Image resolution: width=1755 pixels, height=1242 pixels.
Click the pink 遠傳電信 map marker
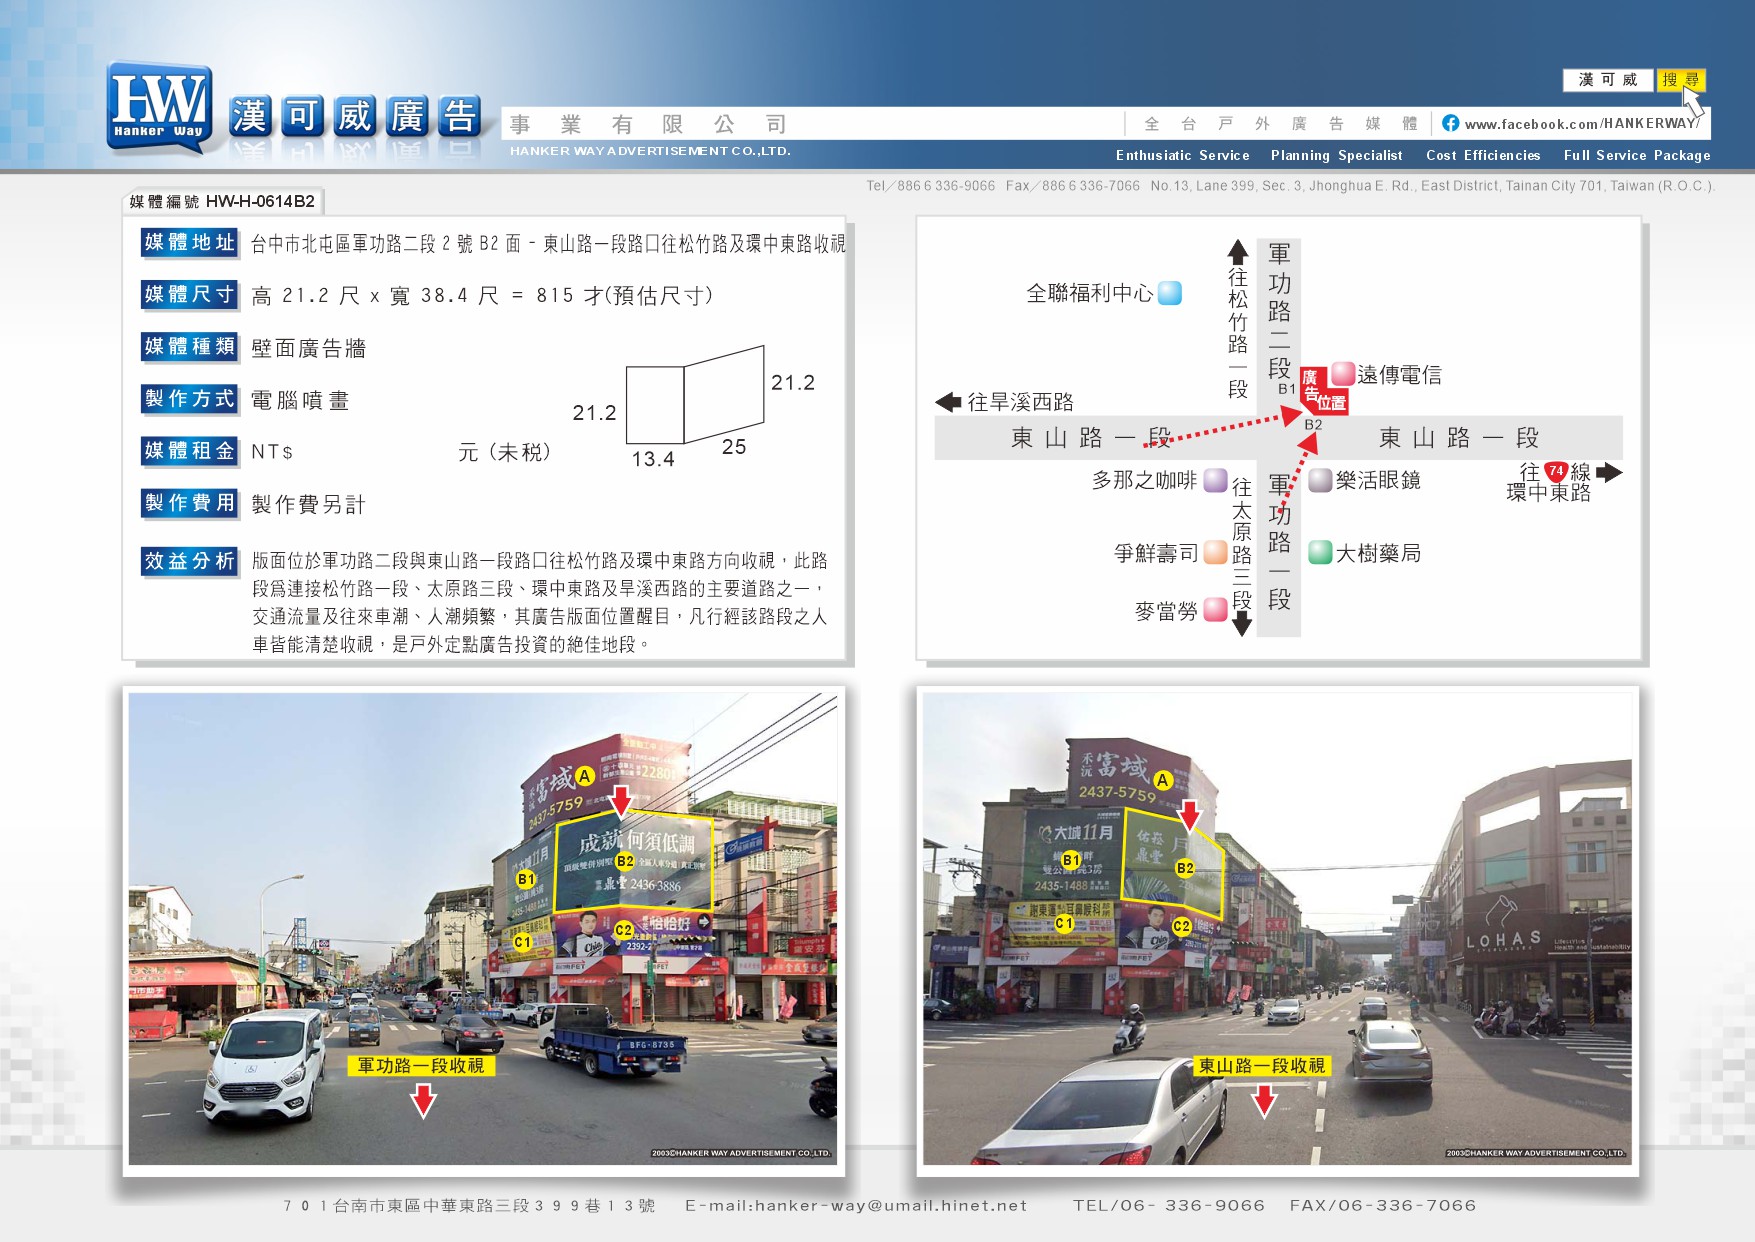click(1343, 374)
